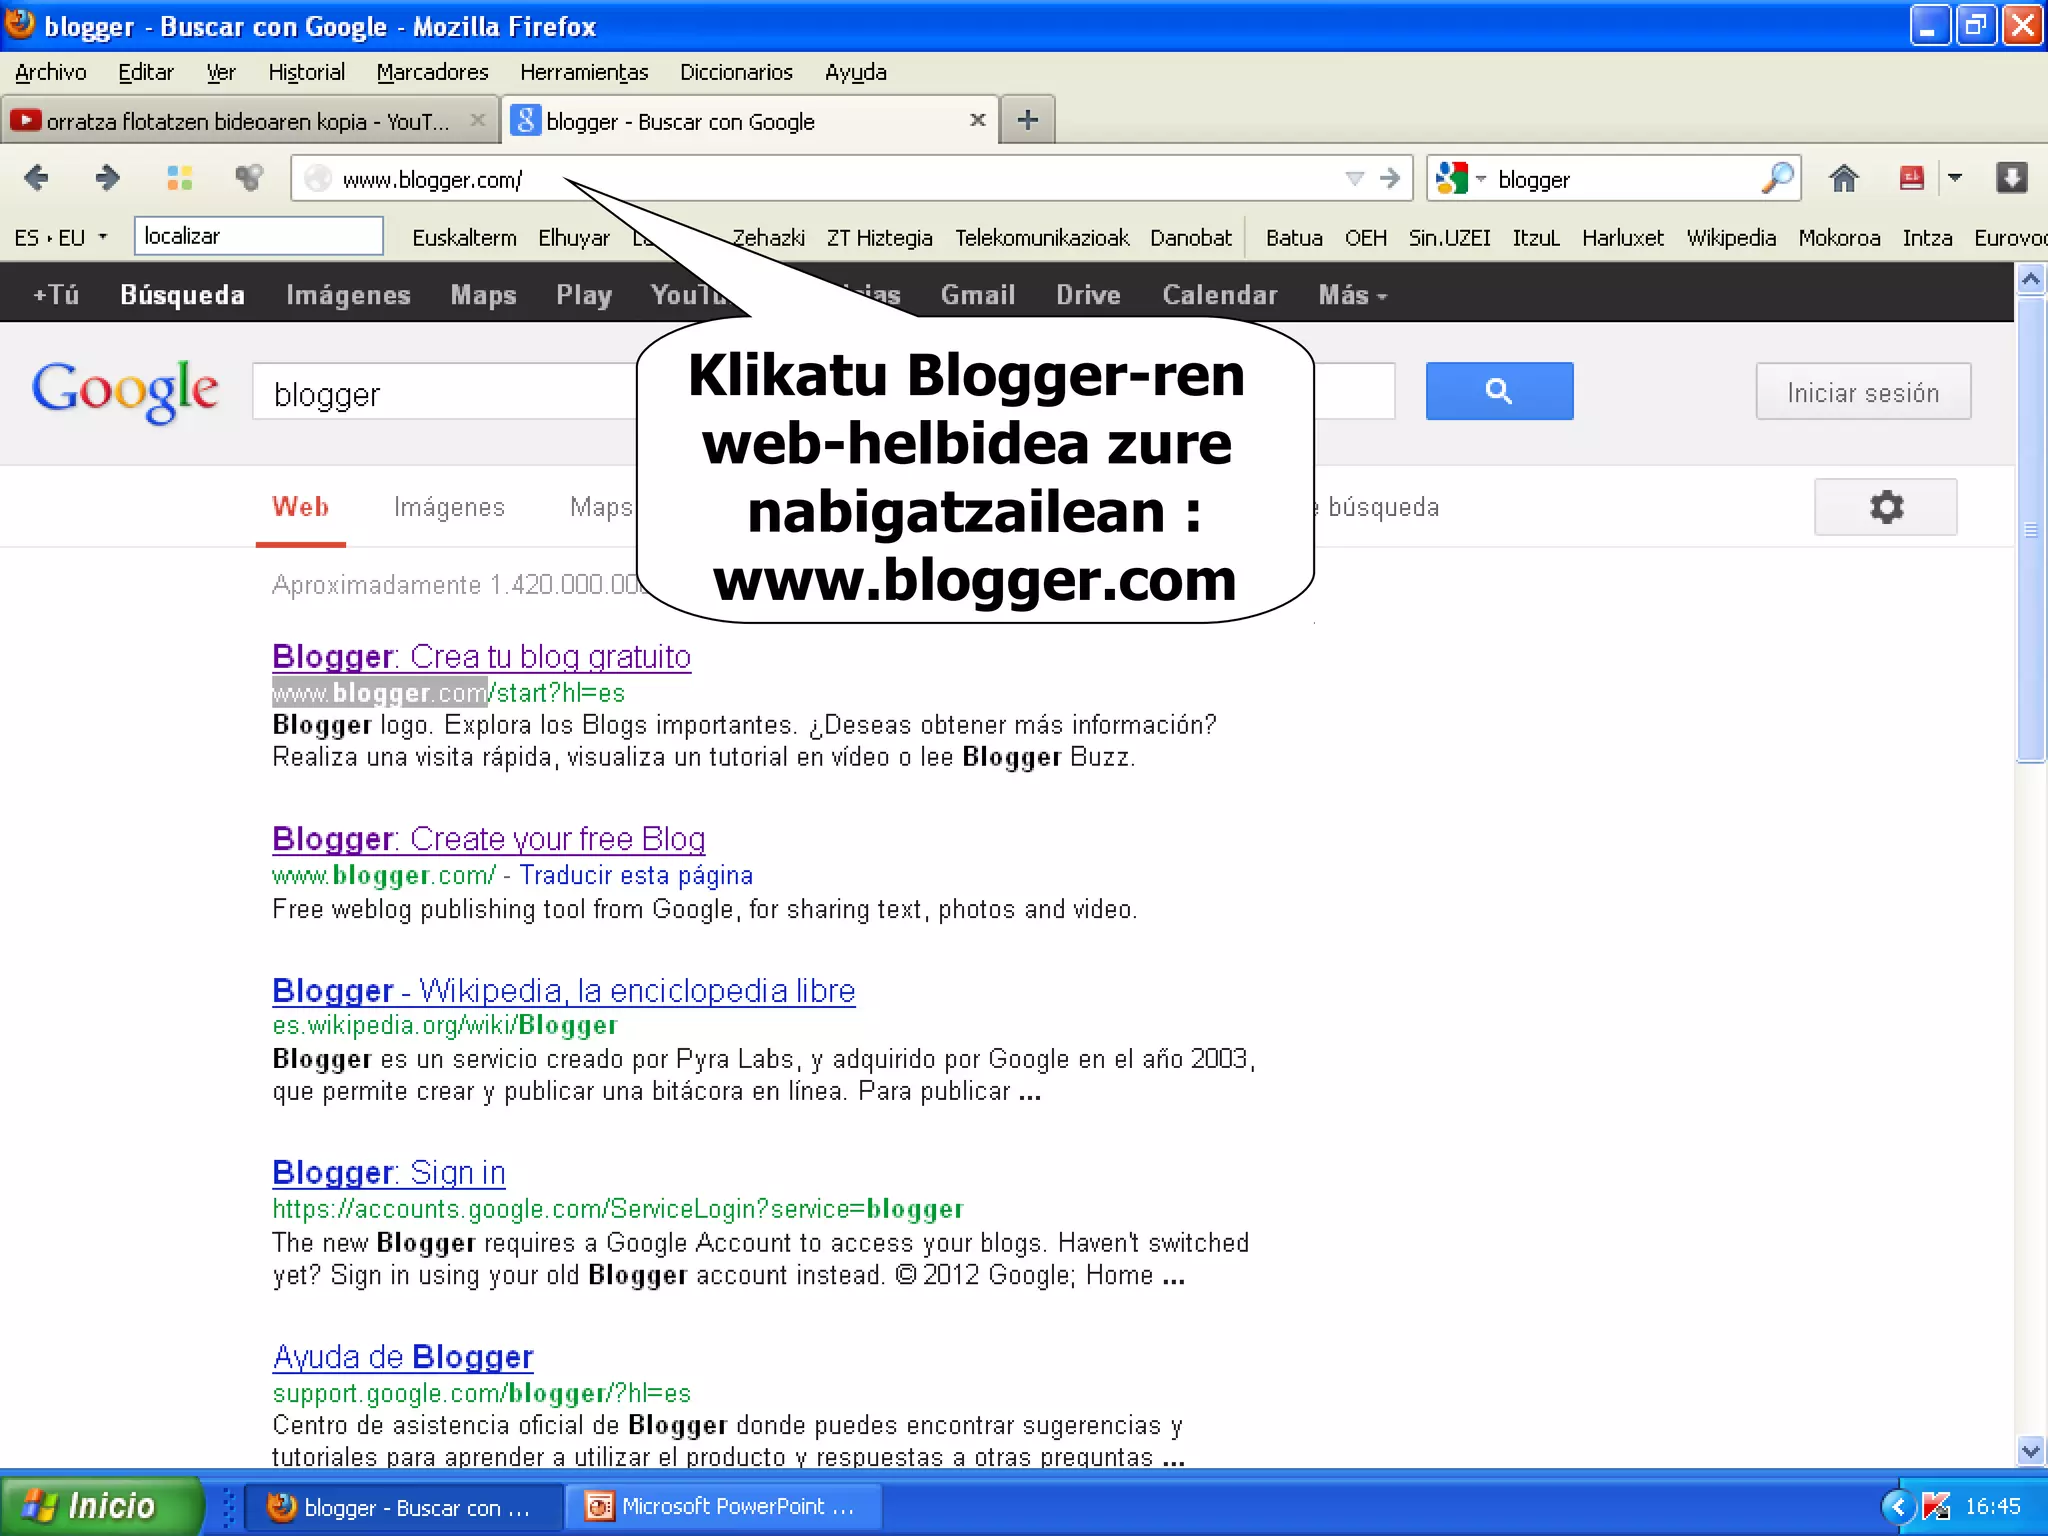Click Traducir esta página link
The height and width of the screenshot is (1536, 2048).
(636, 875)
